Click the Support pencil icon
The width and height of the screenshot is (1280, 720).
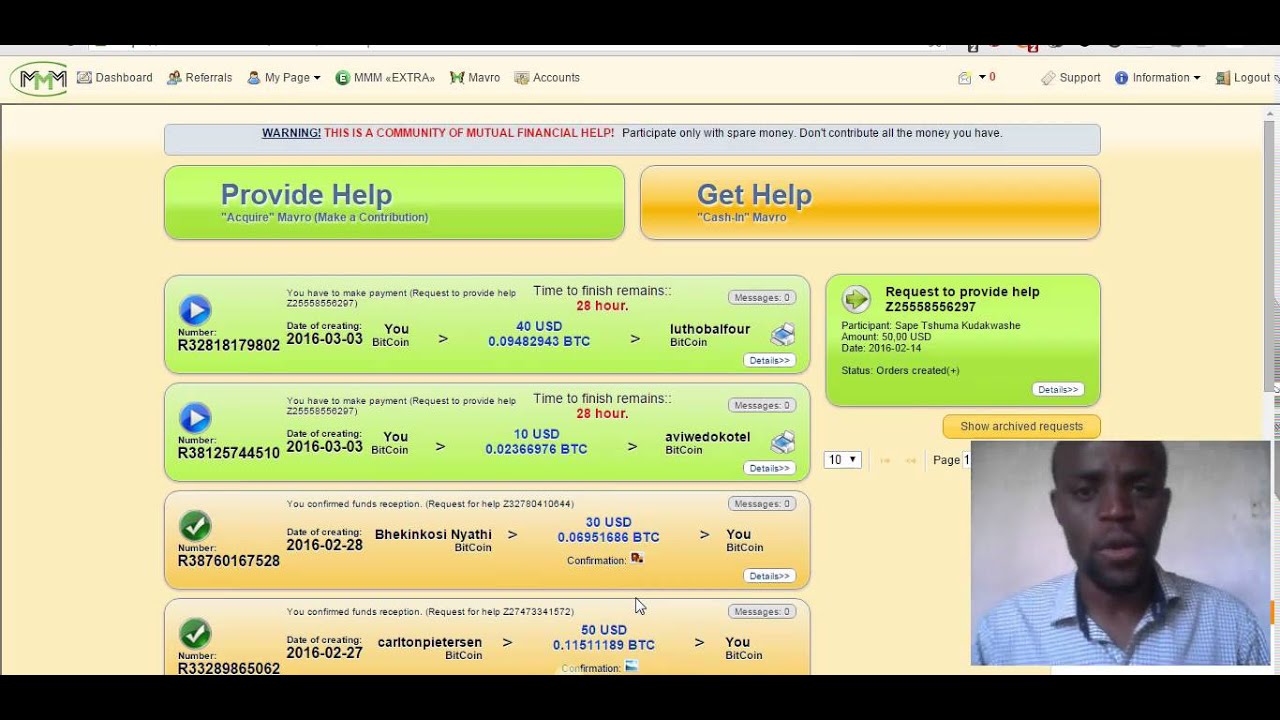point(1048,78)
